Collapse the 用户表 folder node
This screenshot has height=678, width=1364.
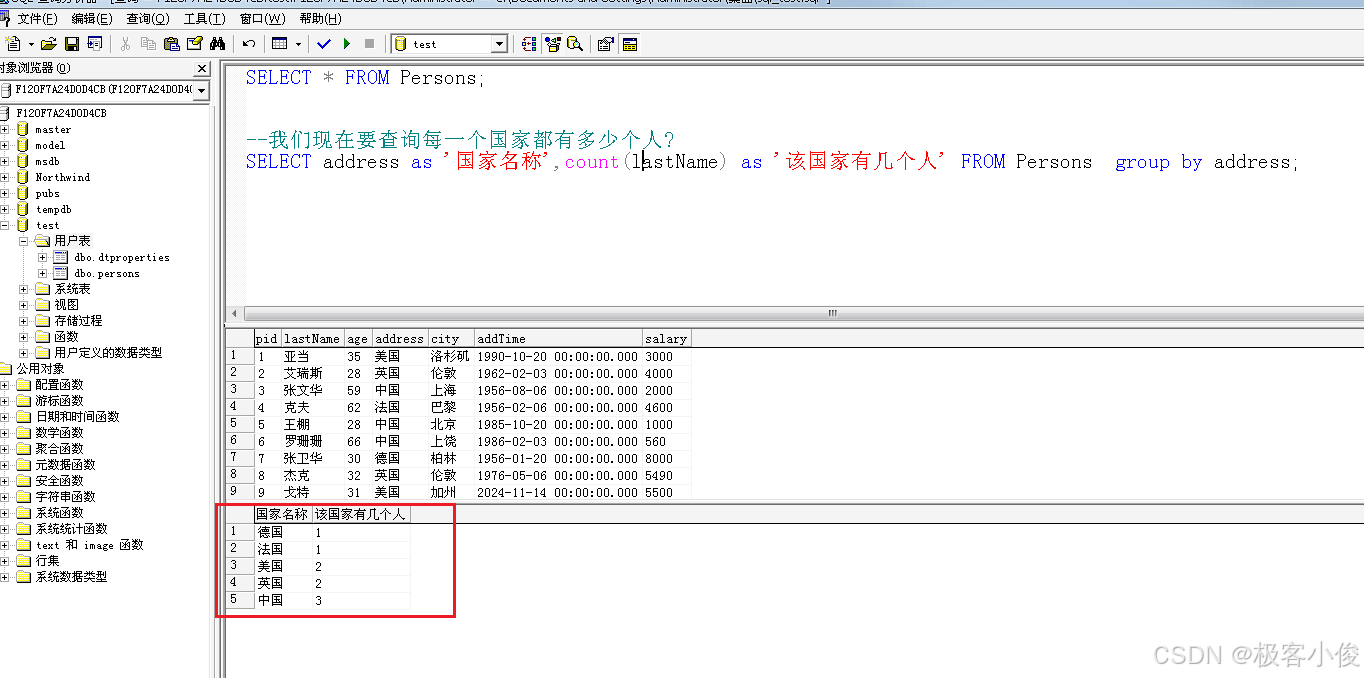[x=24, y=241]
